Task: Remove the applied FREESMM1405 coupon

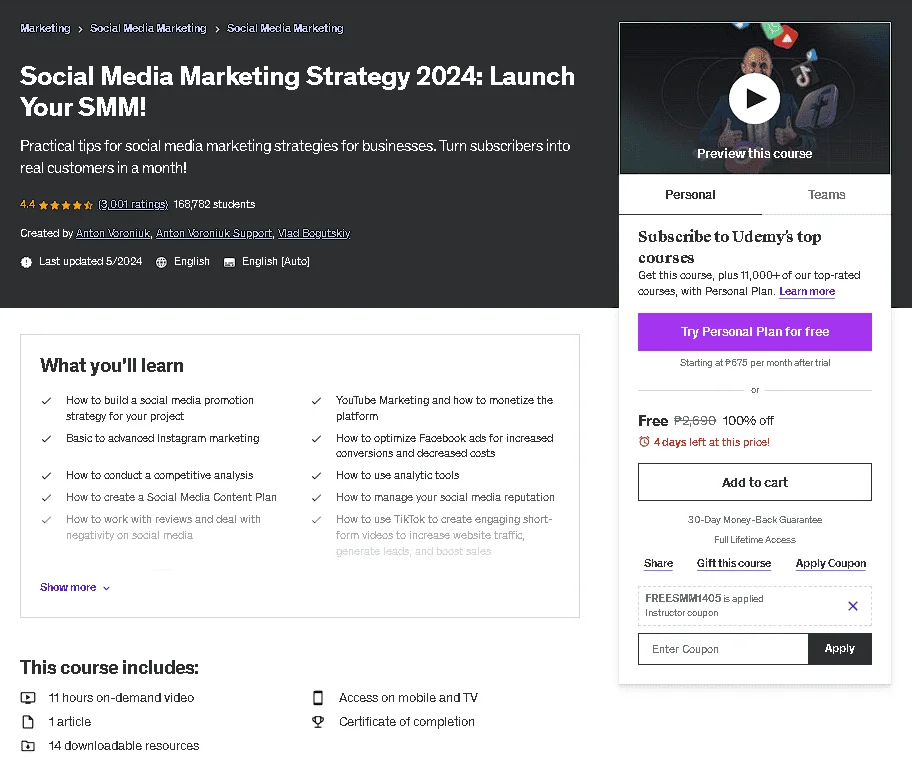Action: (853, 606)
